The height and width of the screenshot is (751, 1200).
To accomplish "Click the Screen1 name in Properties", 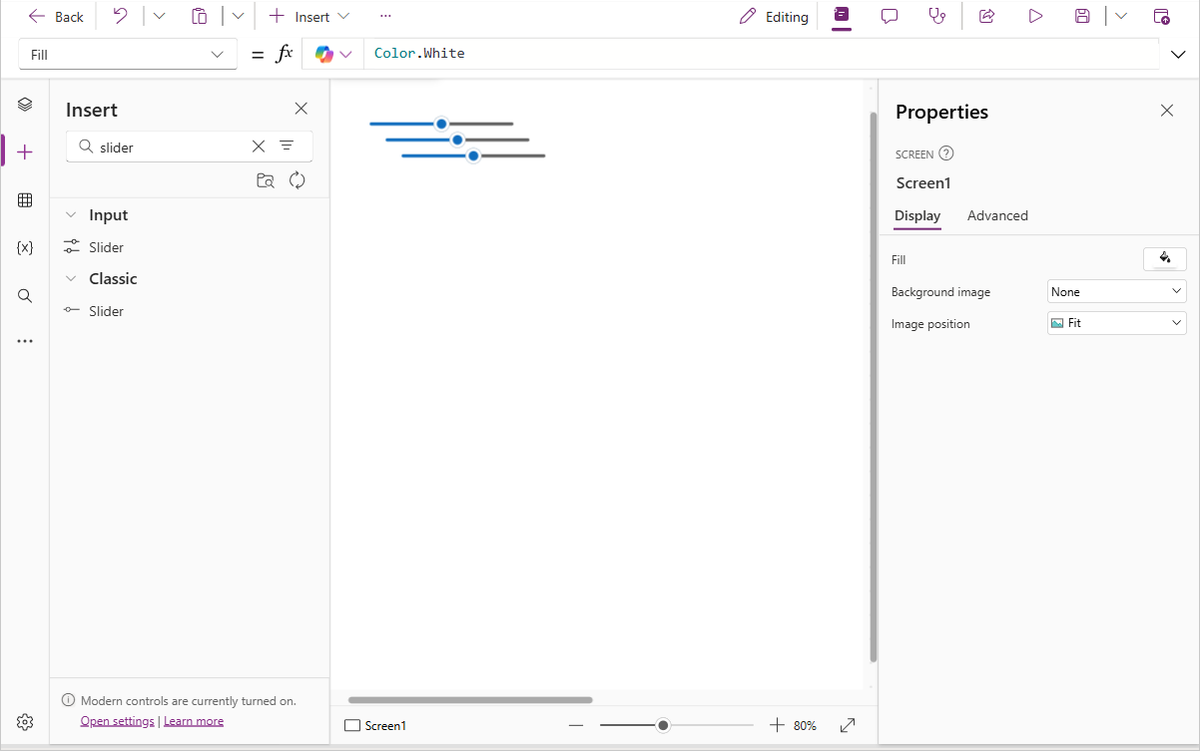I will (923, 183).
